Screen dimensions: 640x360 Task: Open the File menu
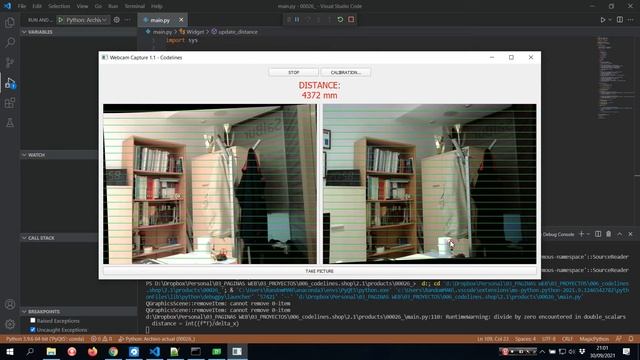pyautogui.click(x=22, y=6)
